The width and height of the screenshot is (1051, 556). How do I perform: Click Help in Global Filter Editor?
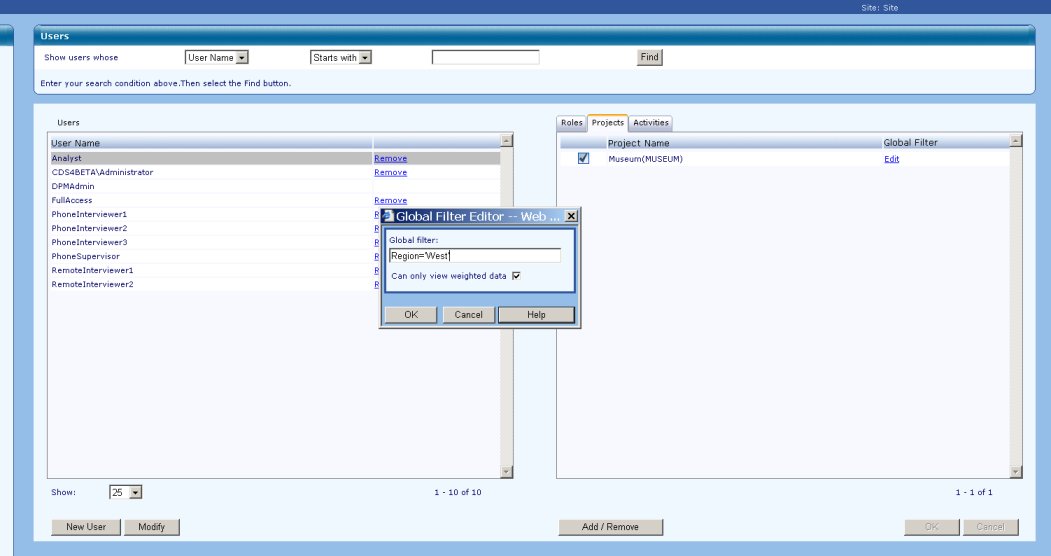pos(536,315)
